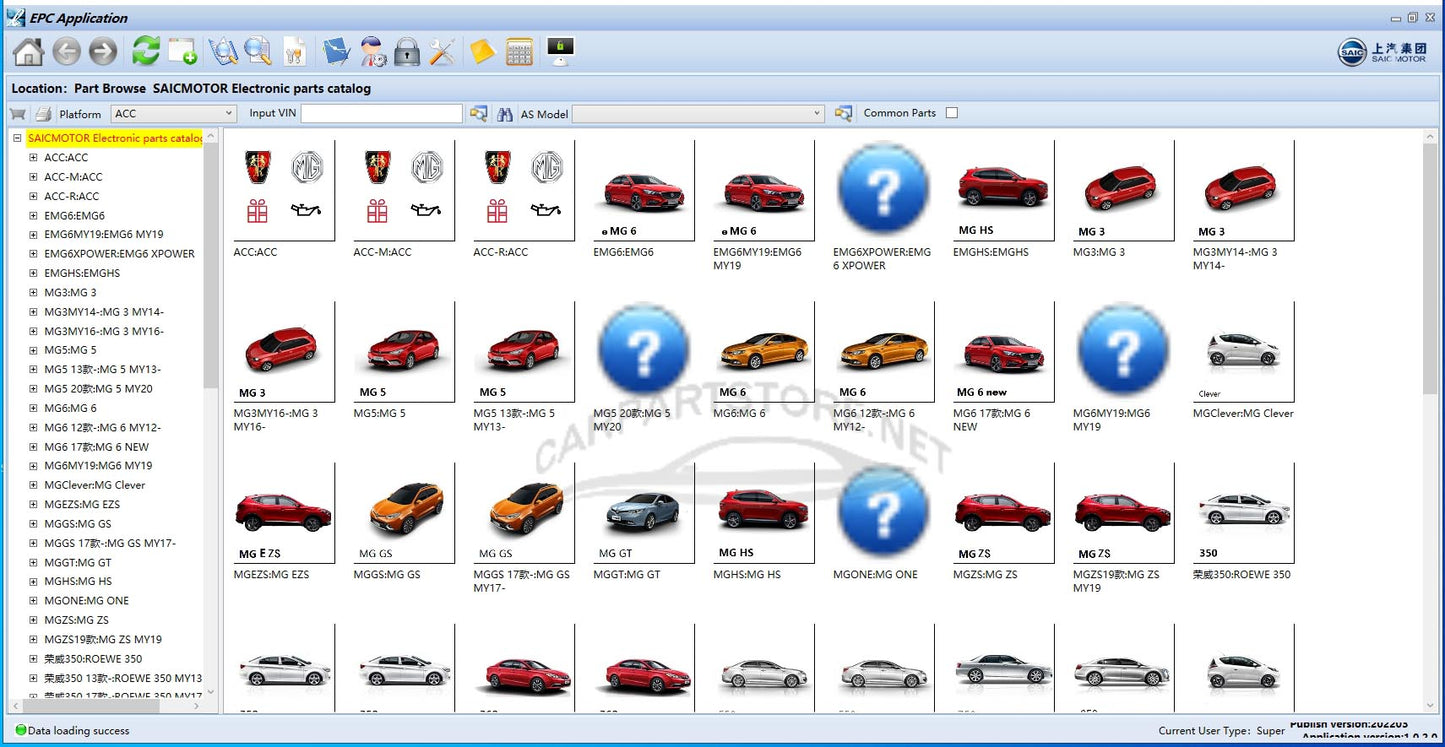Expand the MG3:MG 3 tree node
The height and width of the screenshot is (747, 1445).
click(x=33, y=292)
